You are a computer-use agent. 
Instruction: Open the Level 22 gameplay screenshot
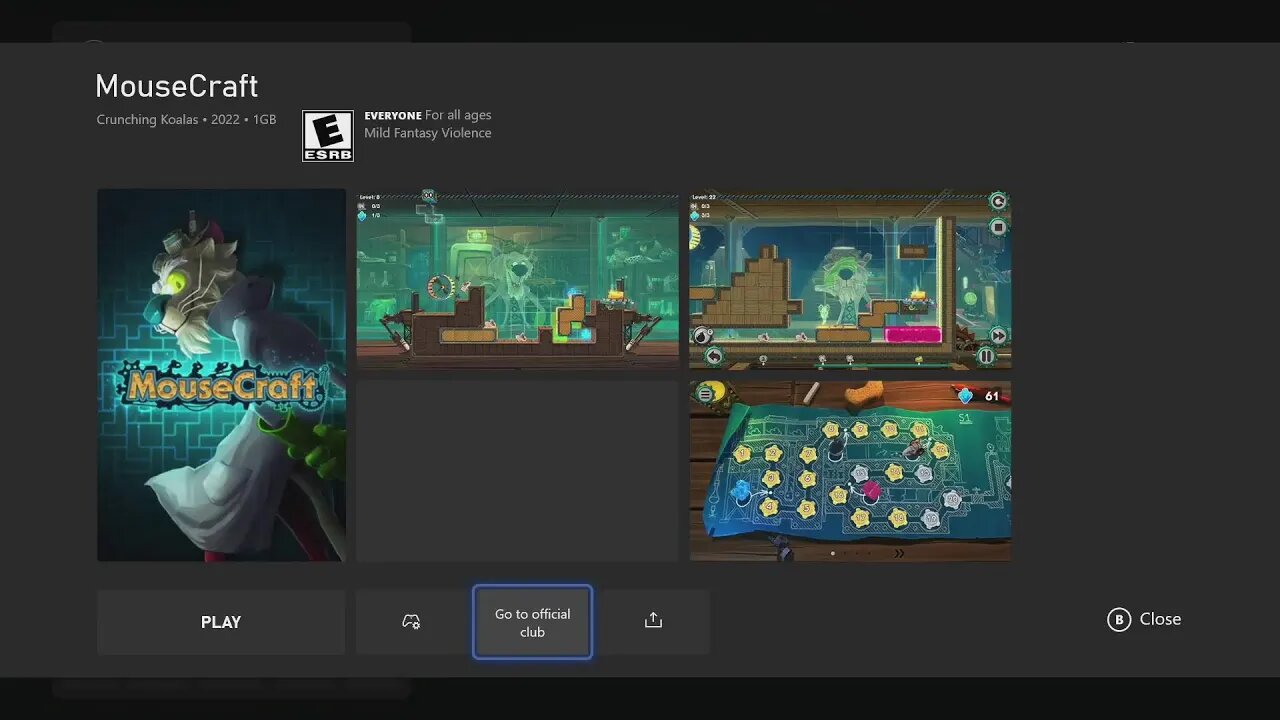(x=850, y=279)
